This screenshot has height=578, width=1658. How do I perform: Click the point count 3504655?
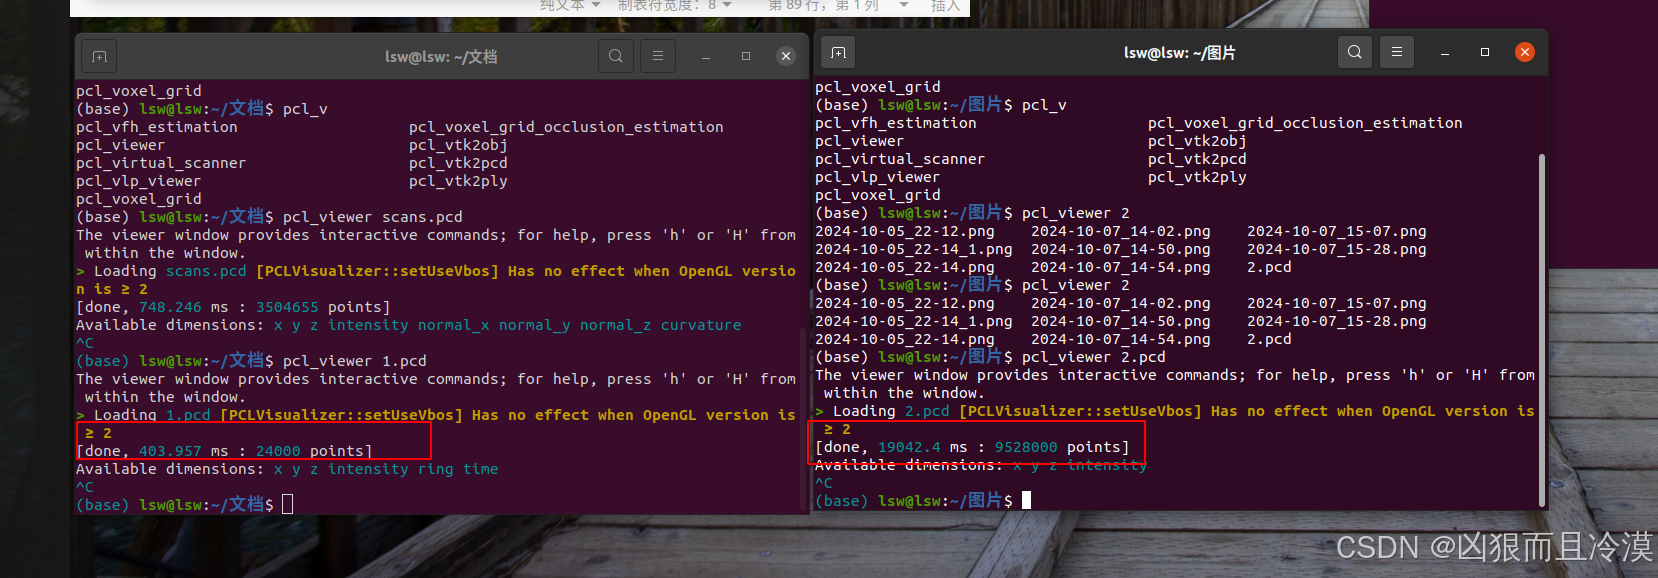(287, 307)
